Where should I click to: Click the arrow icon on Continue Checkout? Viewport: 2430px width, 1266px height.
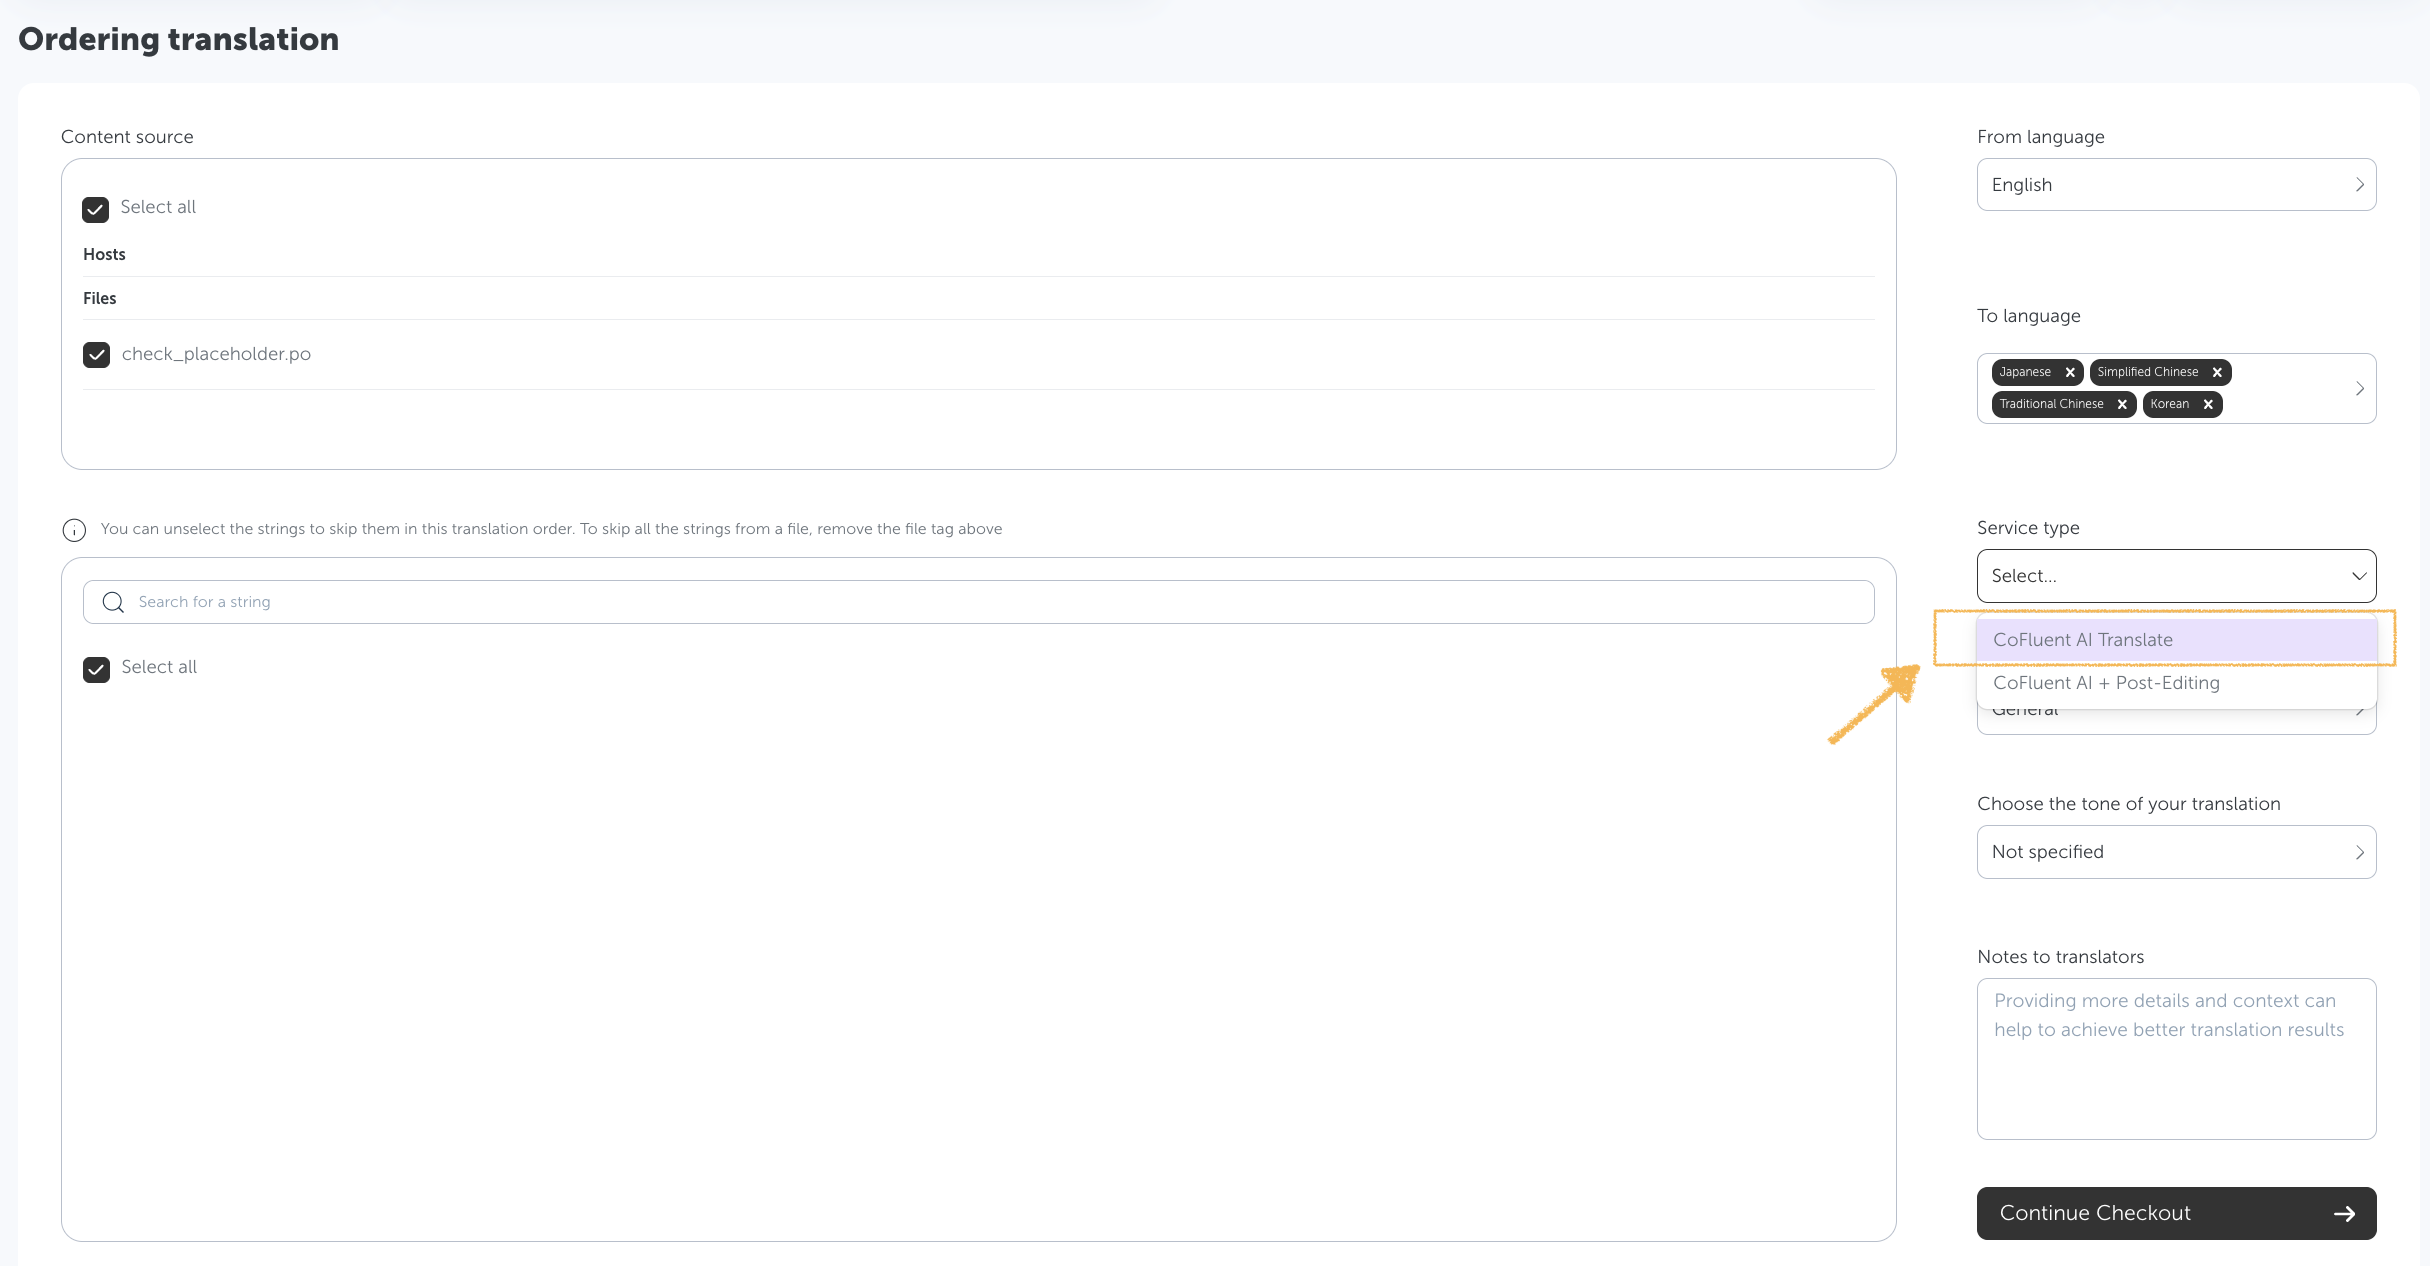pos(2344,1213)
